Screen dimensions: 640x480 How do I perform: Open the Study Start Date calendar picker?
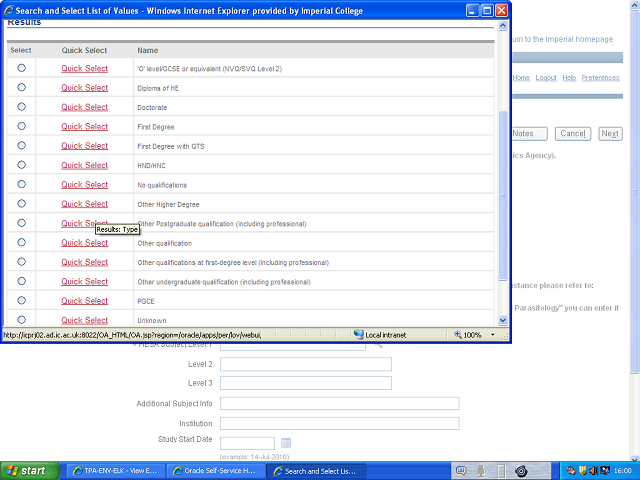[285, 443]
